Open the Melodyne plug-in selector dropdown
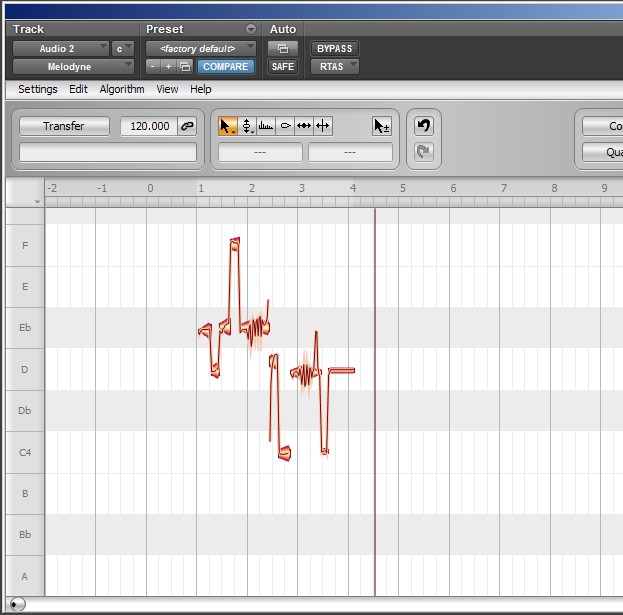 coord(73,67)
